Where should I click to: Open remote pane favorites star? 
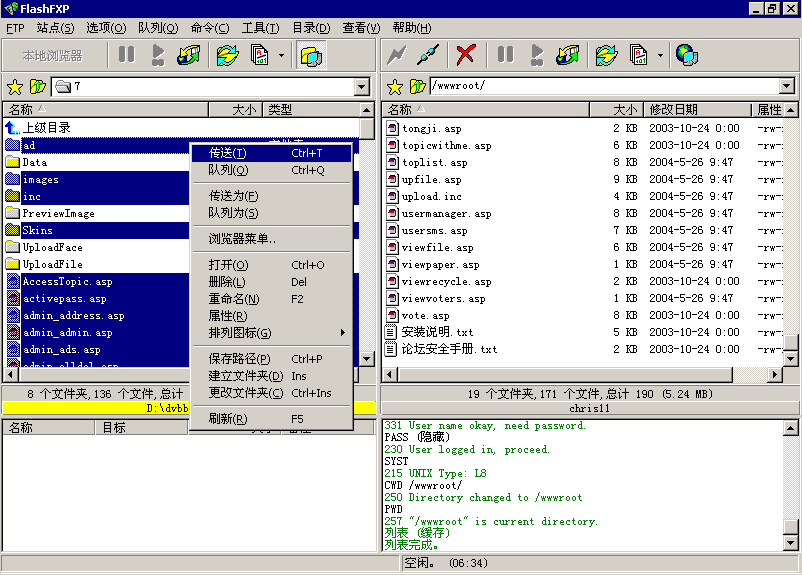point(394,87)
